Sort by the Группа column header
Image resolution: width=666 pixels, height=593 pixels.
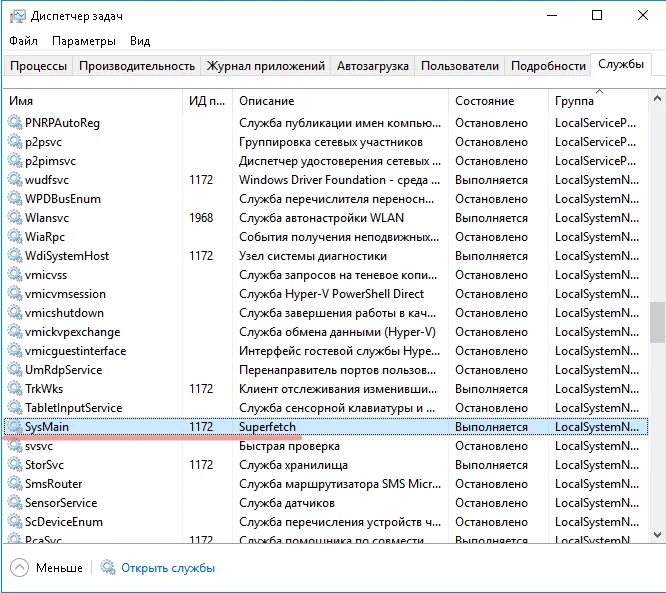[x=598, y=101]
